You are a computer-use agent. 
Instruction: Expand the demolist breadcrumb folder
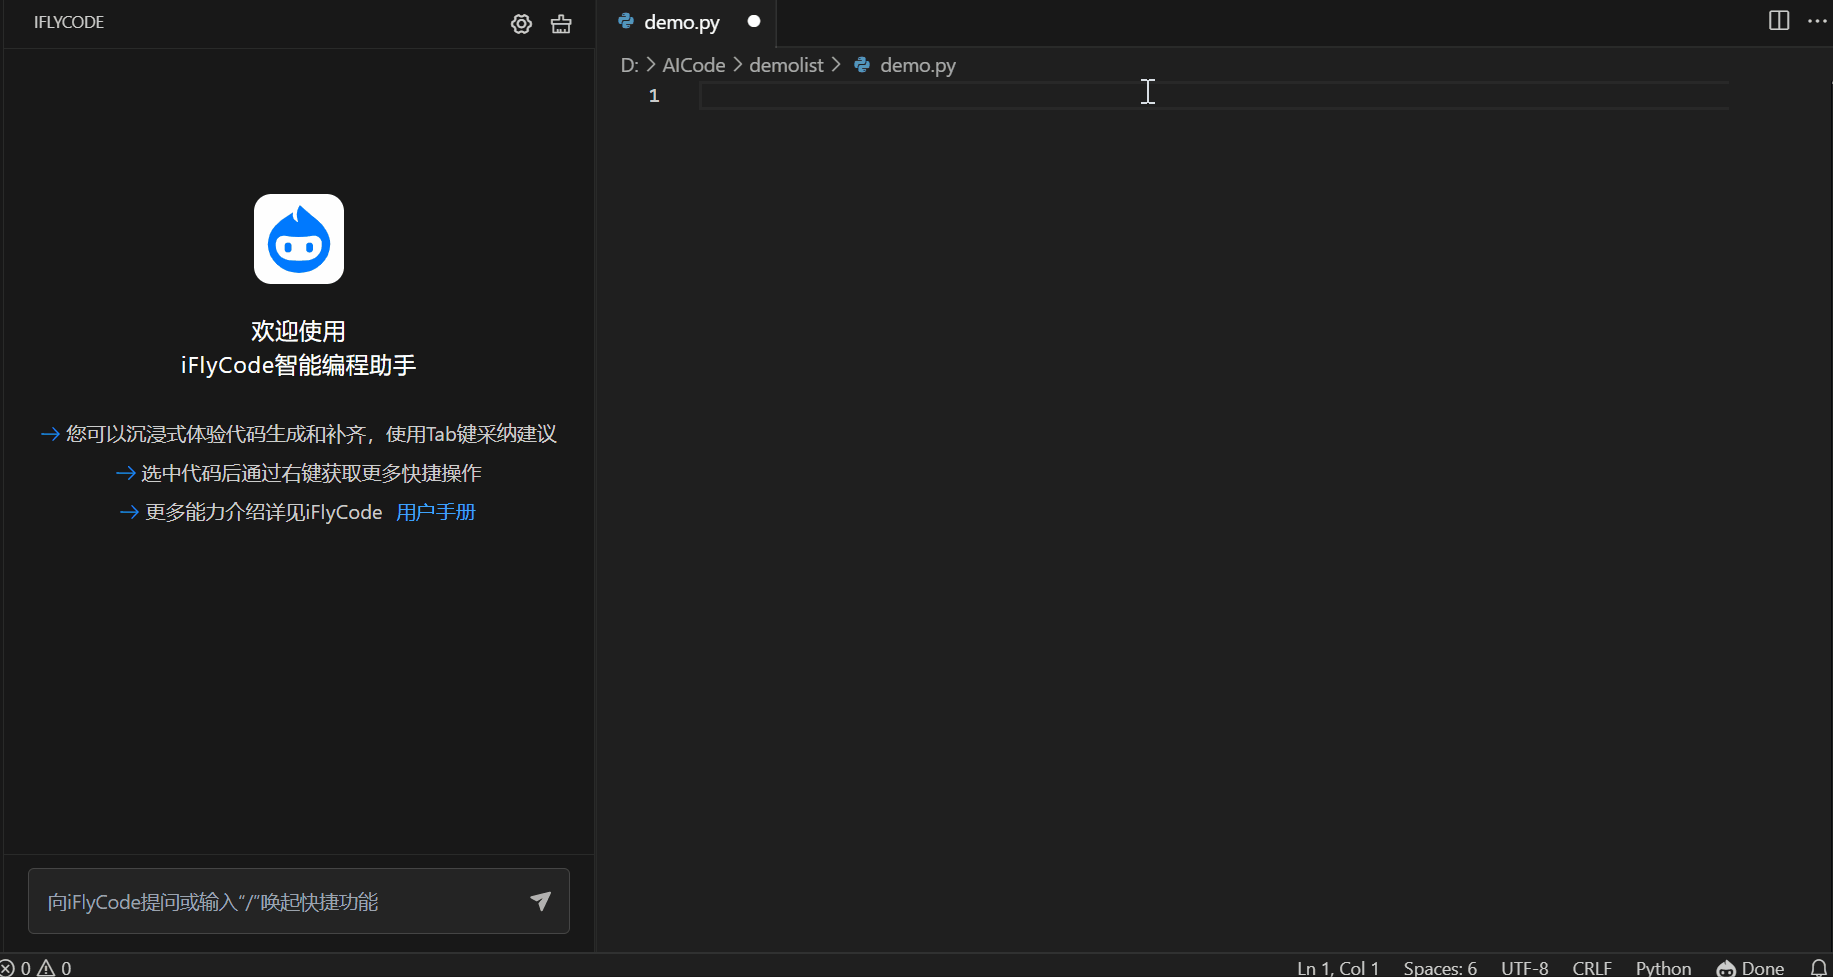[x=786, y=65]
